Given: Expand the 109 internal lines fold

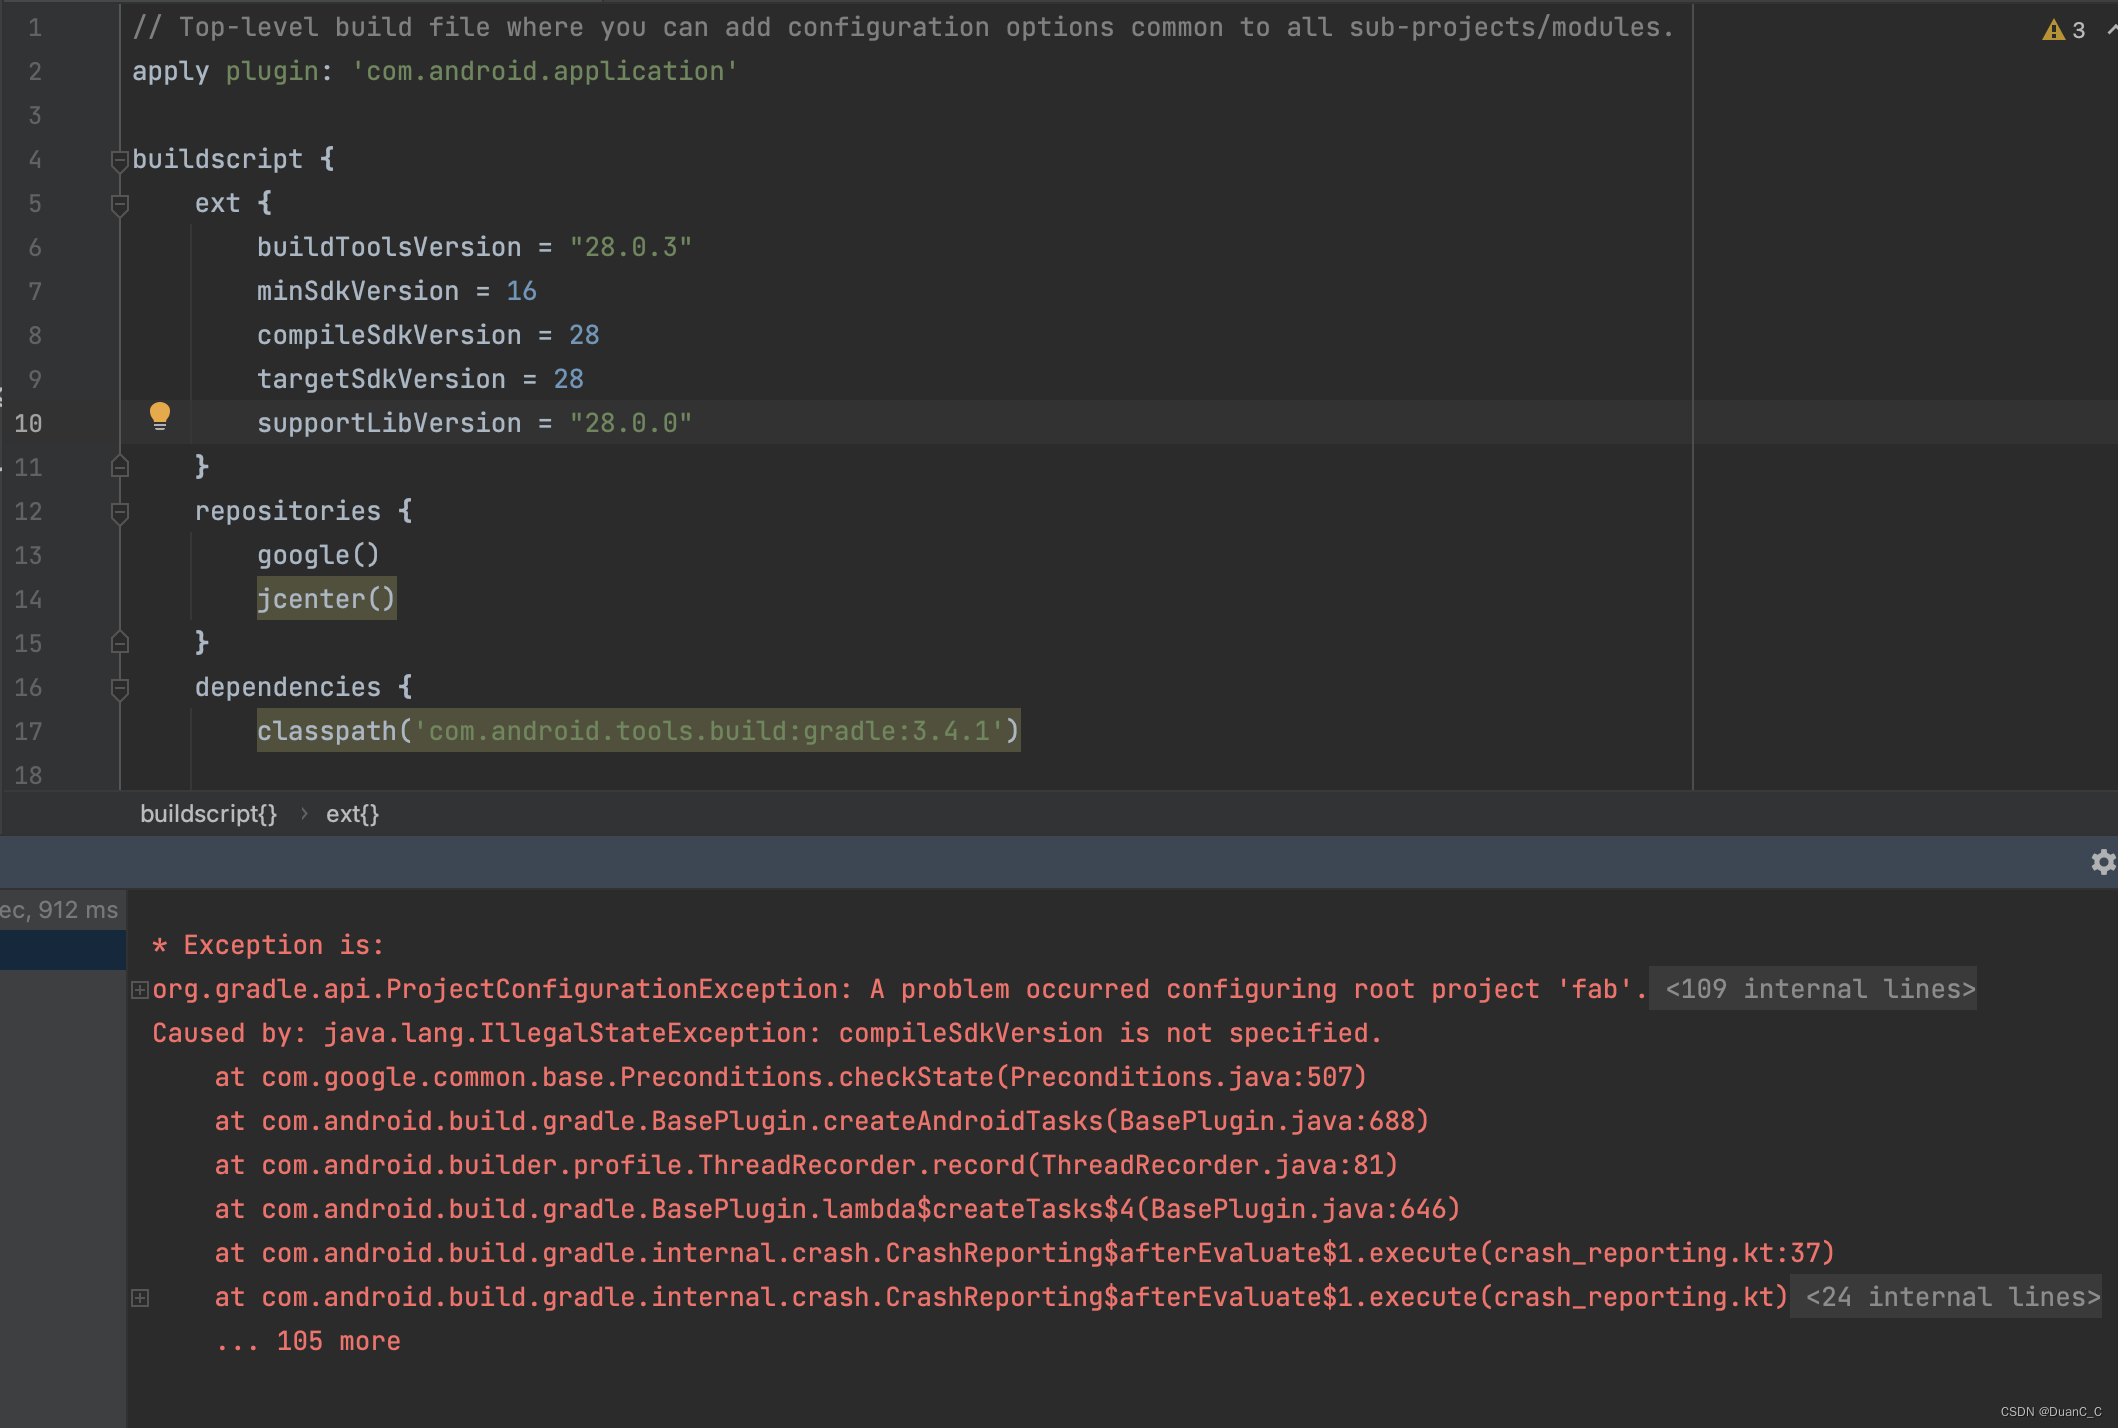Looking at the screenshot, I should 1812,990.
